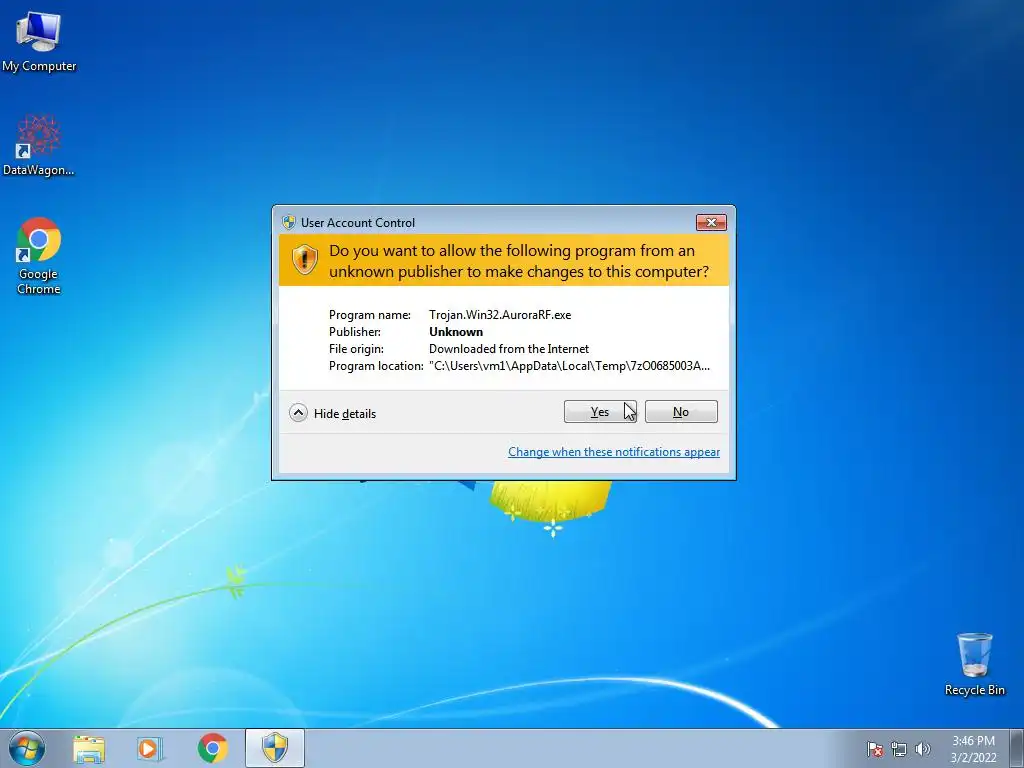Close the User Account Control dialog

pyautogui.click(x=711, y=223)
